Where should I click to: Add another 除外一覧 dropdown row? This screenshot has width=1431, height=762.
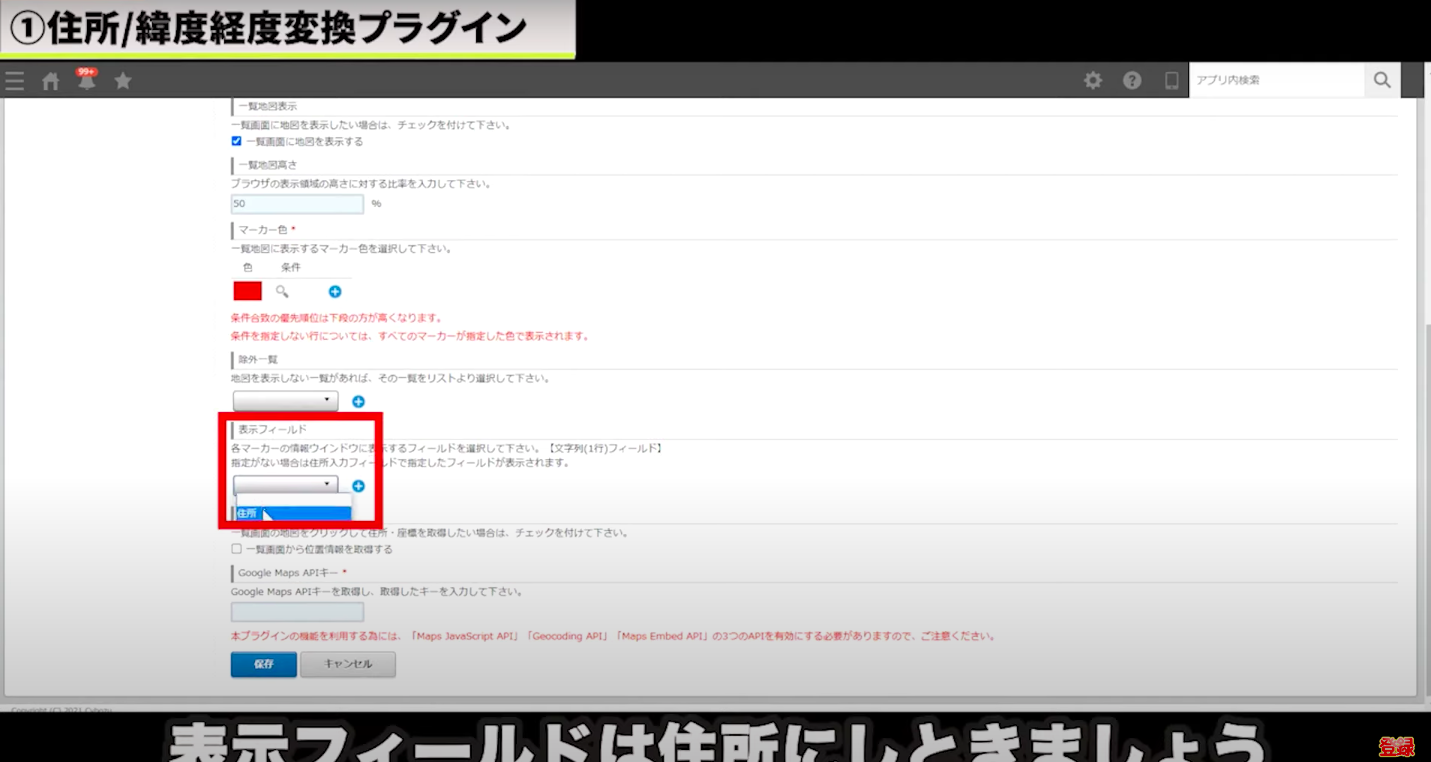tap(358, 401)
